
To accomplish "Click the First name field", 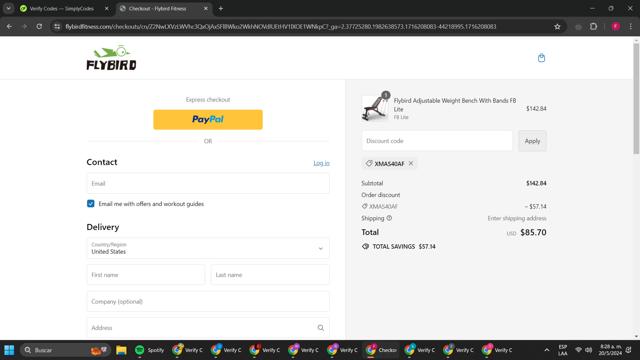I will click(x=146, y=275).
